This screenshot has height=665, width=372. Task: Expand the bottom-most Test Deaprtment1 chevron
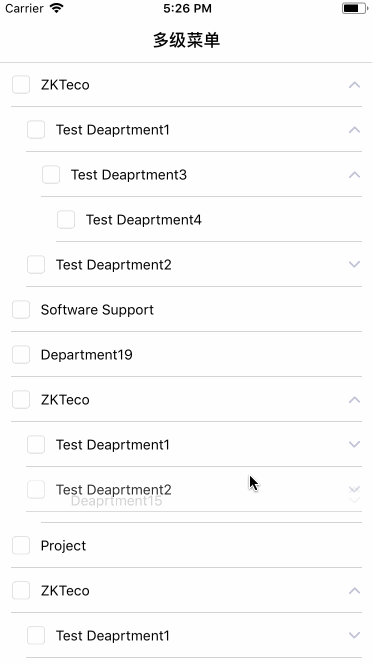(354, 635)
